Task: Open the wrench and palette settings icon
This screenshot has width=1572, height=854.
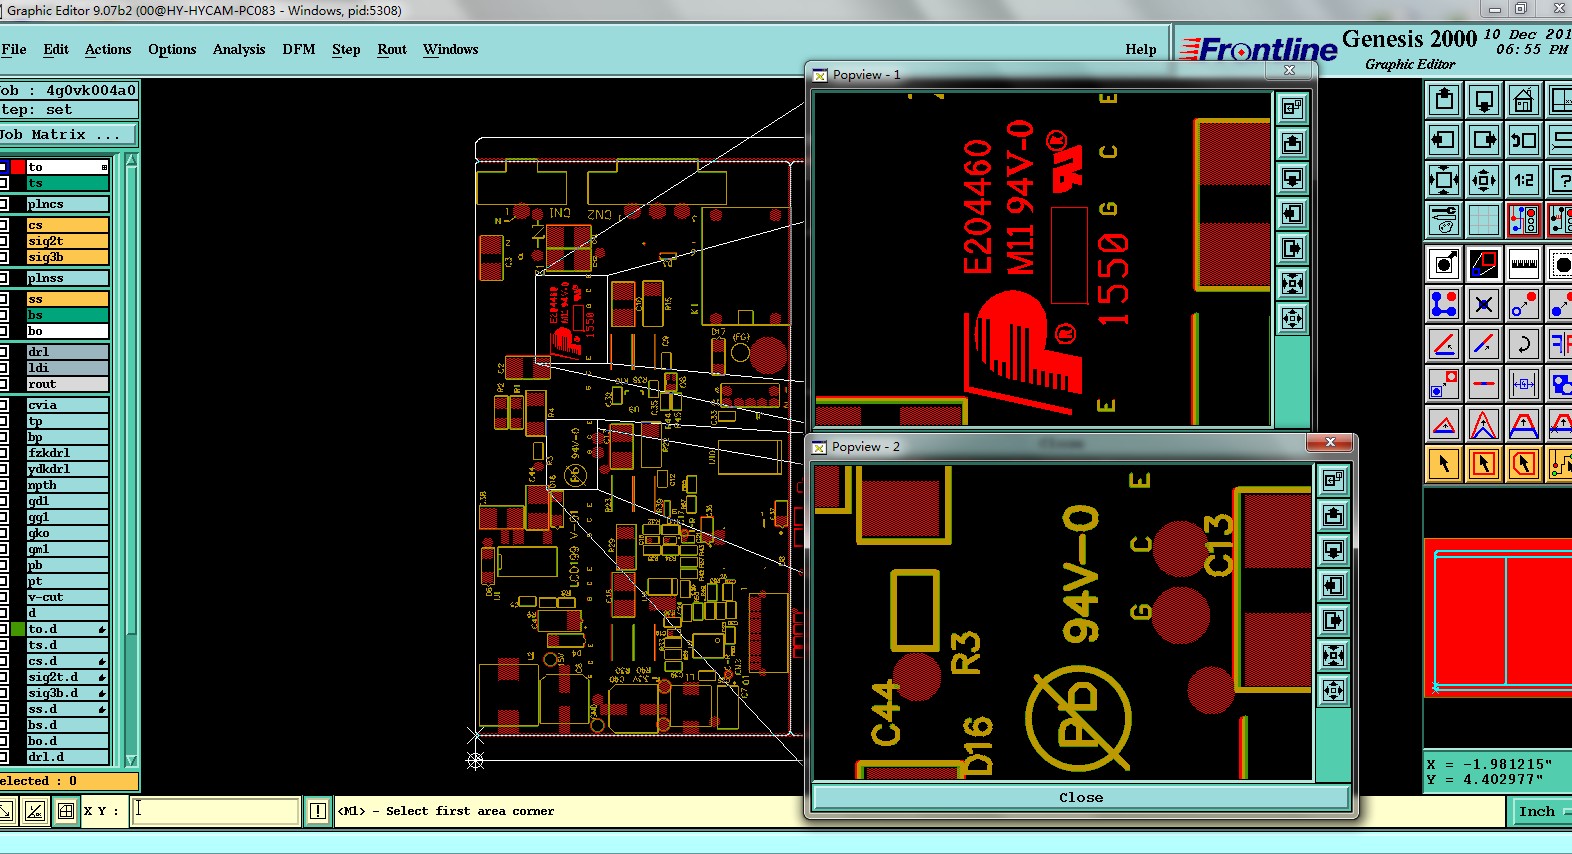Action: (1444, 219)
